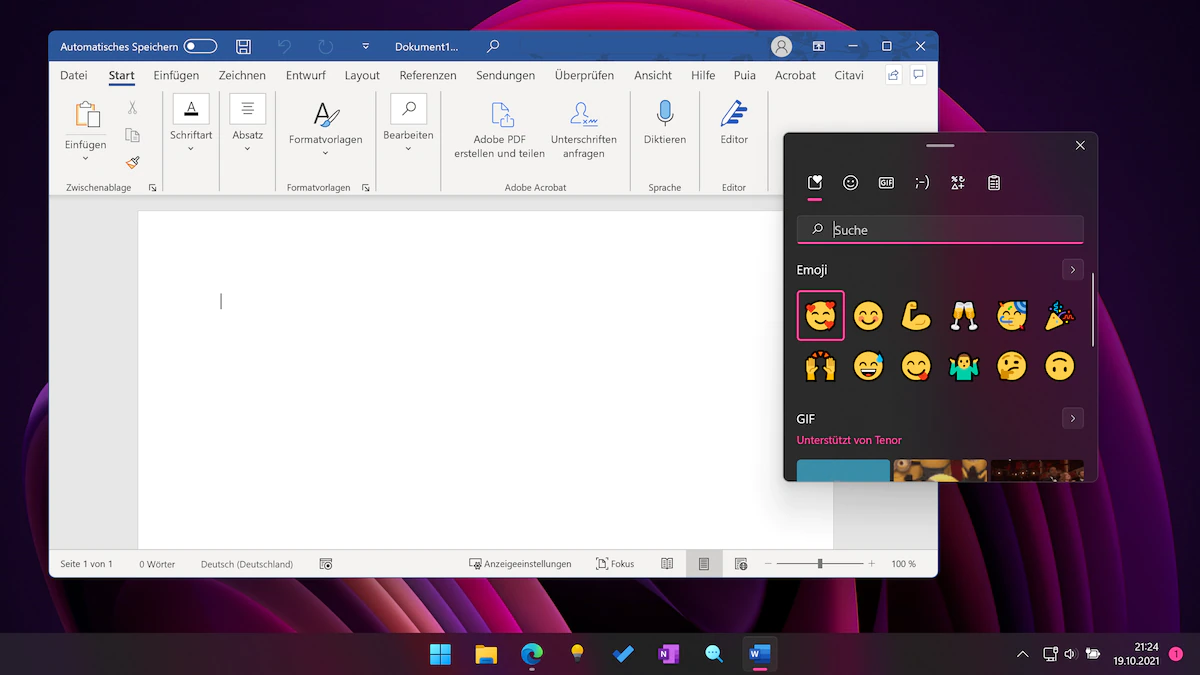
Task: Click Anzeigeeinstellungen in status bar
Action: coord(520,564)
